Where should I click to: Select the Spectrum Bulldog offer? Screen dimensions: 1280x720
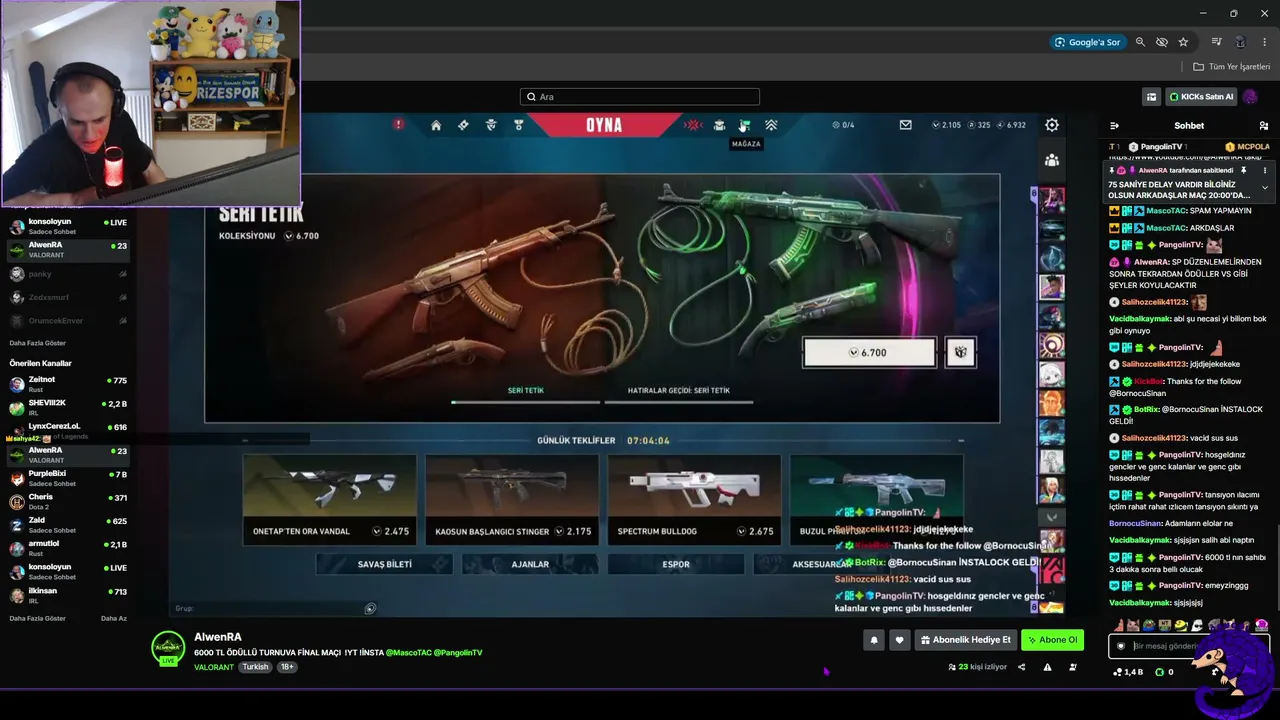click(x=694, y=499)
